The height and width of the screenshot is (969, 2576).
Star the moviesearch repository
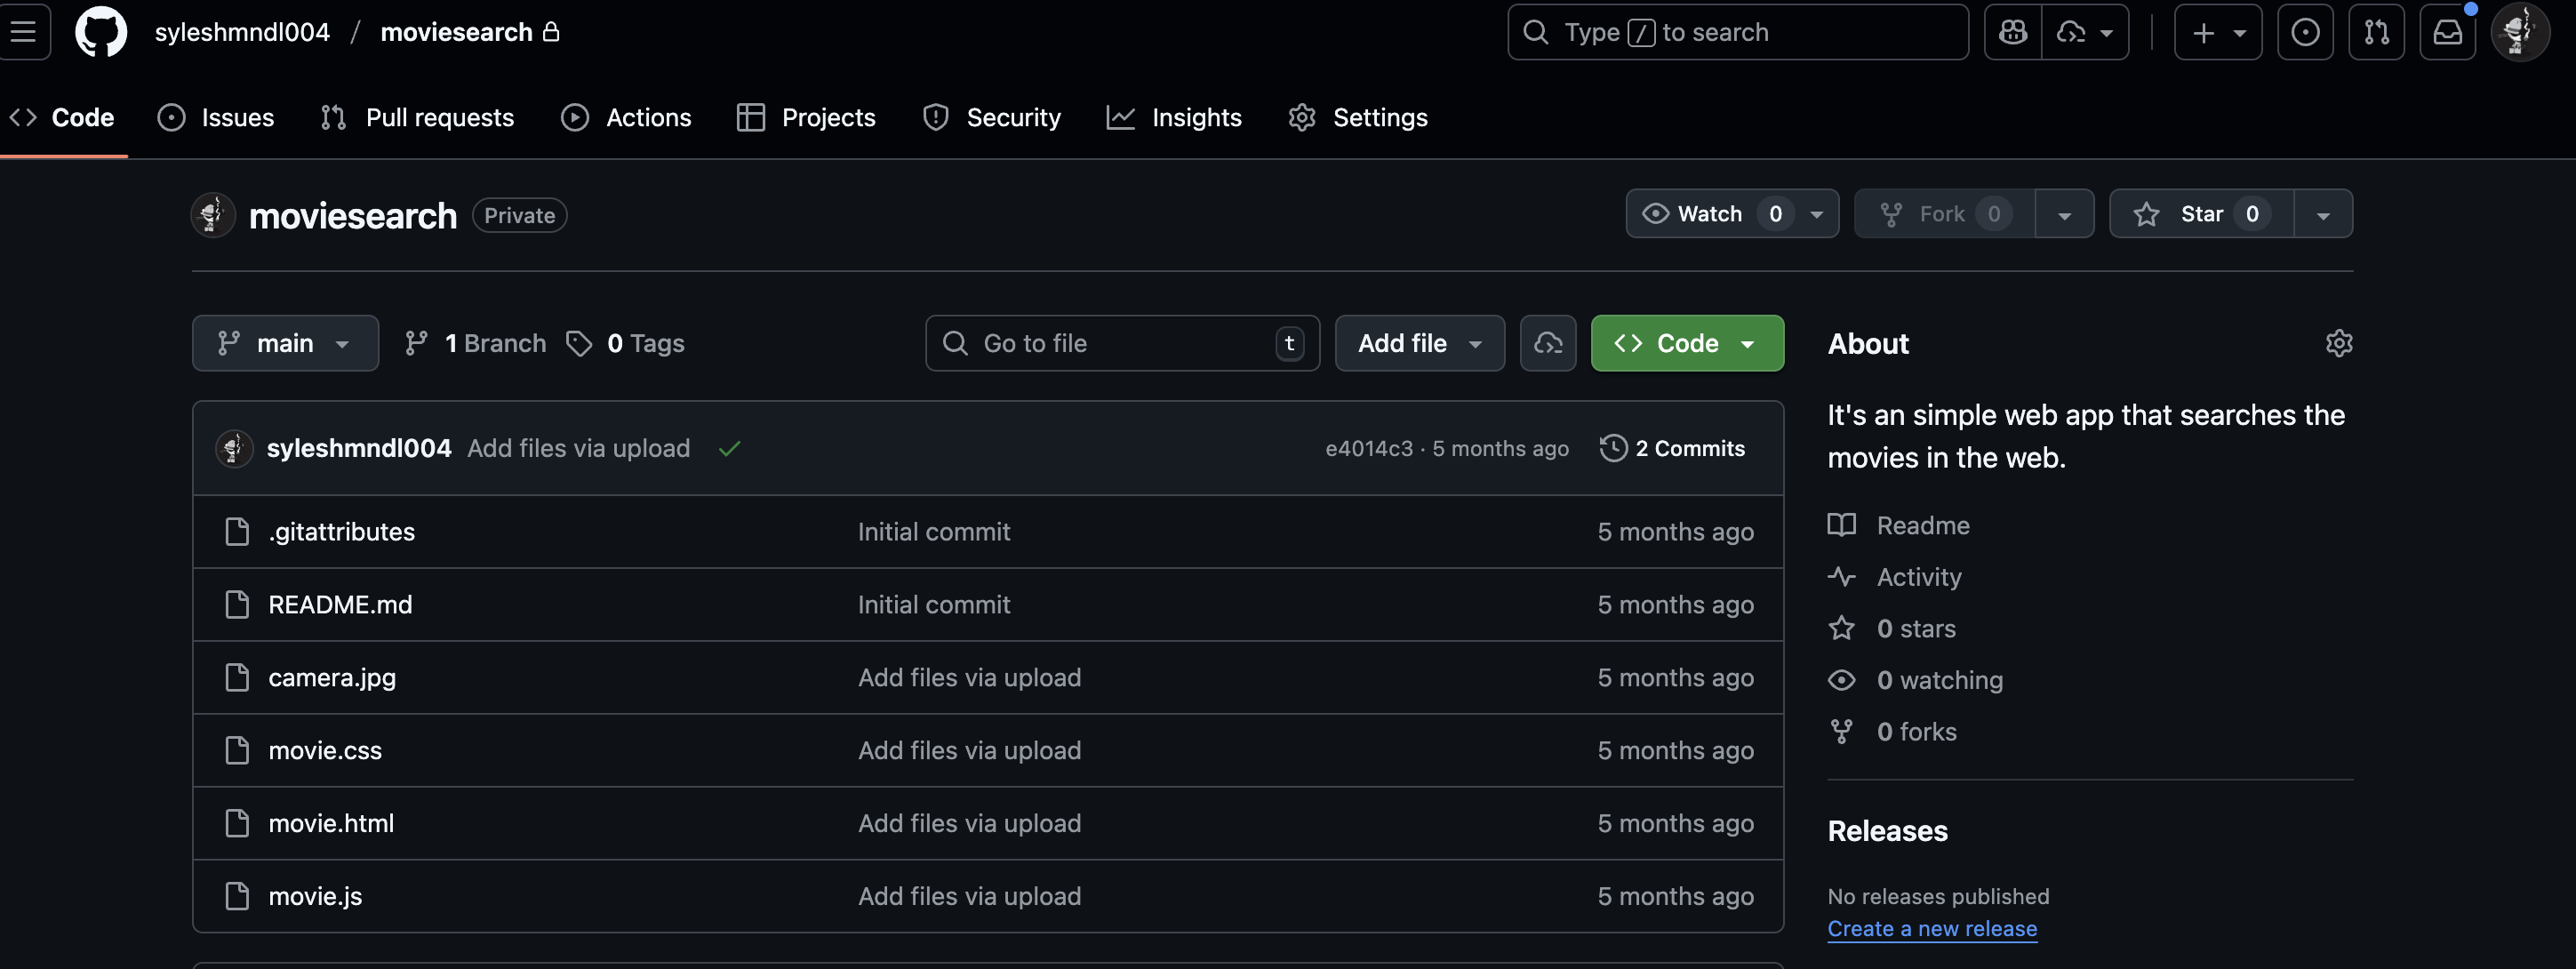2200,214
